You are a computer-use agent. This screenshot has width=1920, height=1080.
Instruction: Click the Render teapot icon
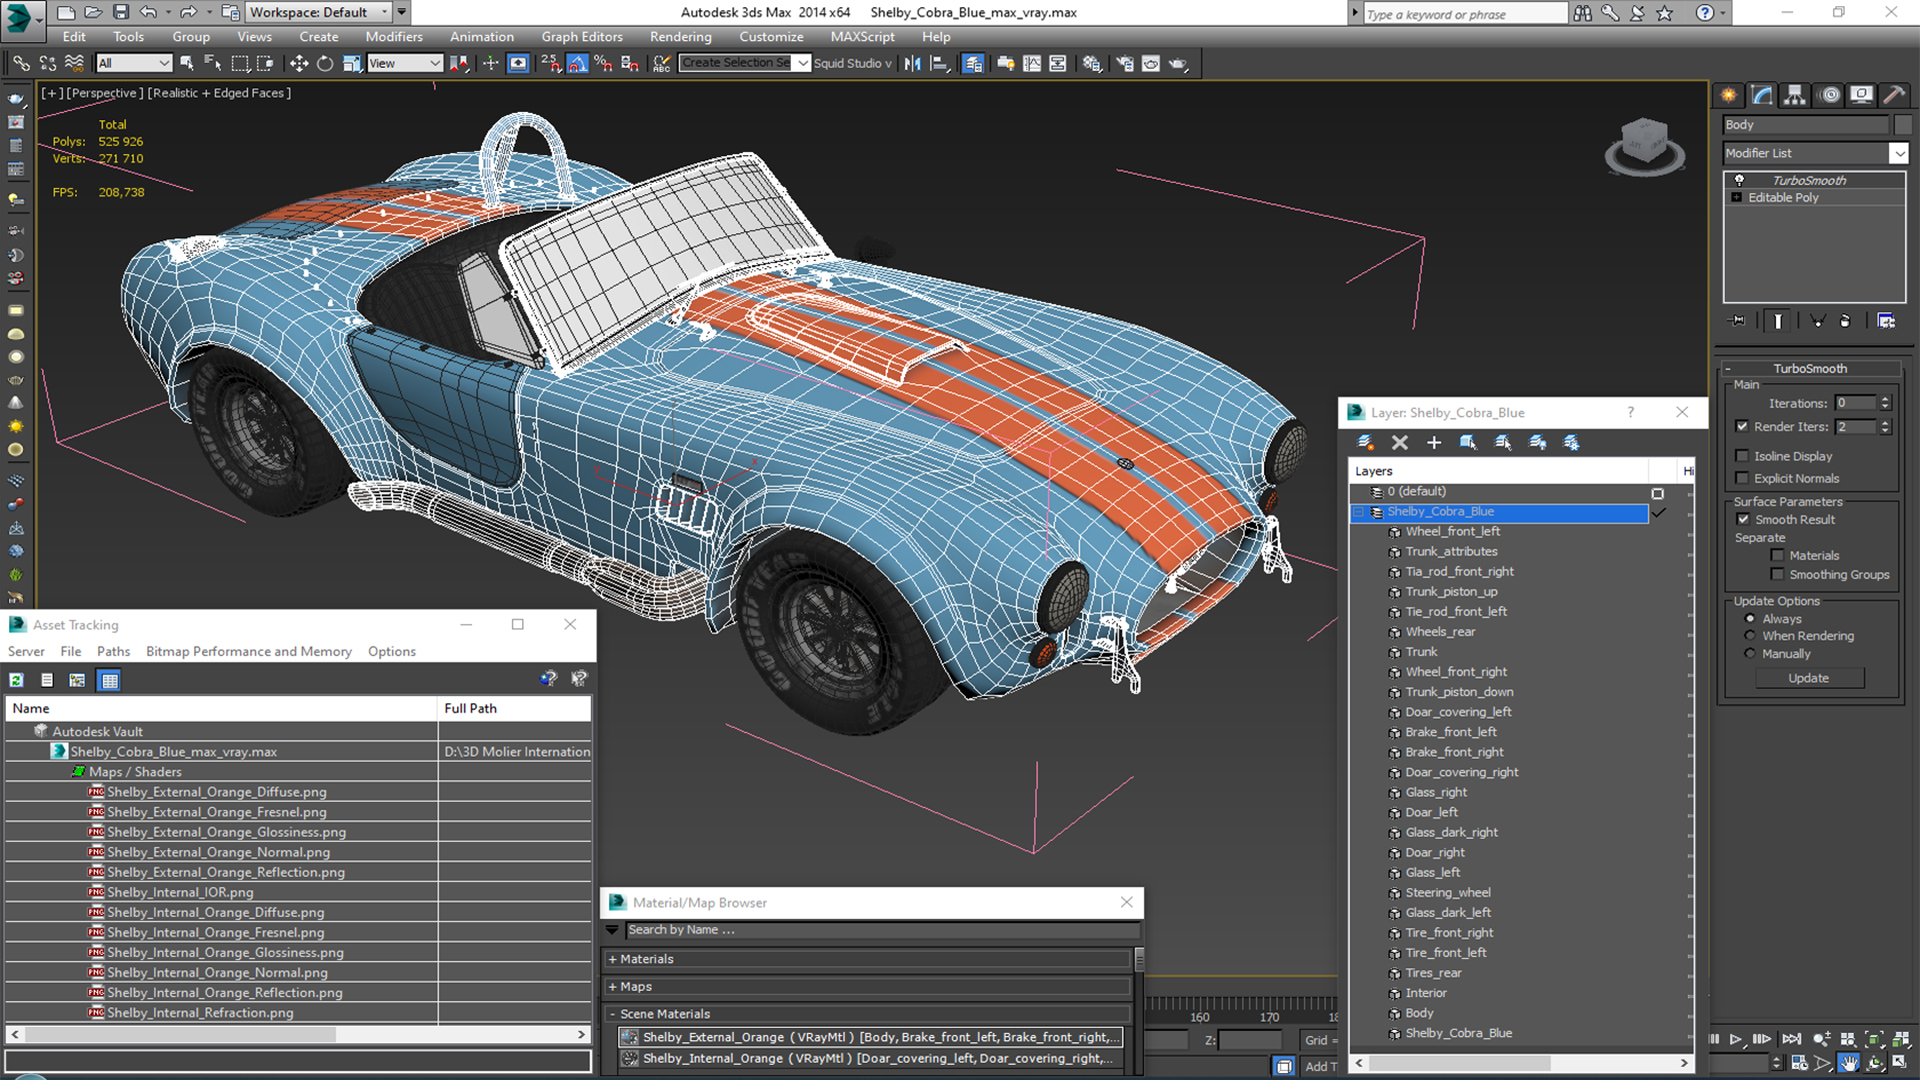click(x=1179, y=63)
